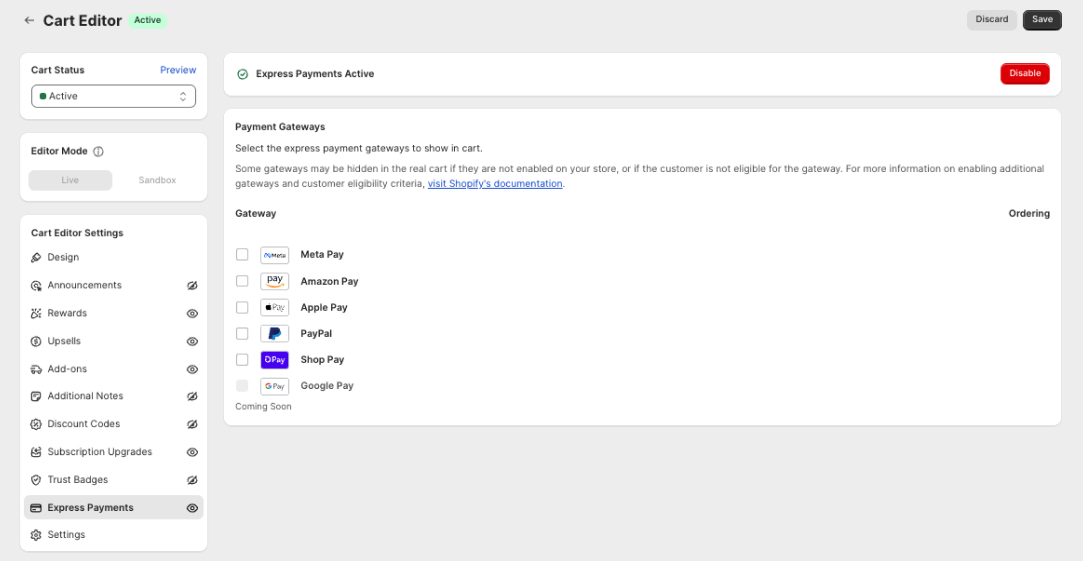Click the disabled Google Pay checkbox
This screenshot has width=1083, height=561.
(x=242, y=386)
